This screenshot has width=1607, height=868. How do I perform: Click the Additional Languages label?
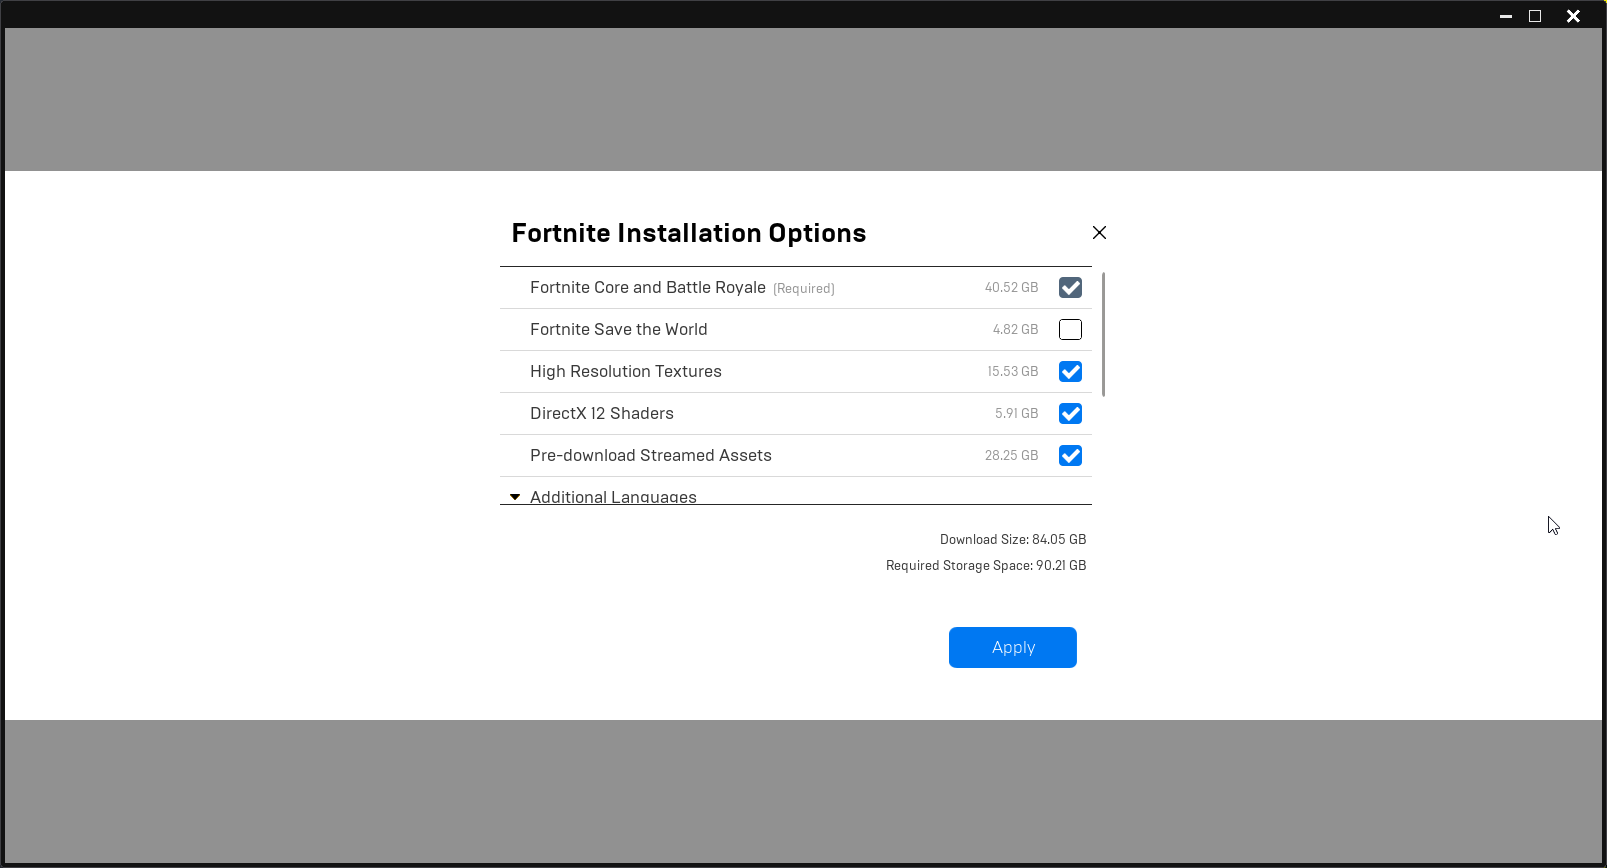click(x=613, y=497)
